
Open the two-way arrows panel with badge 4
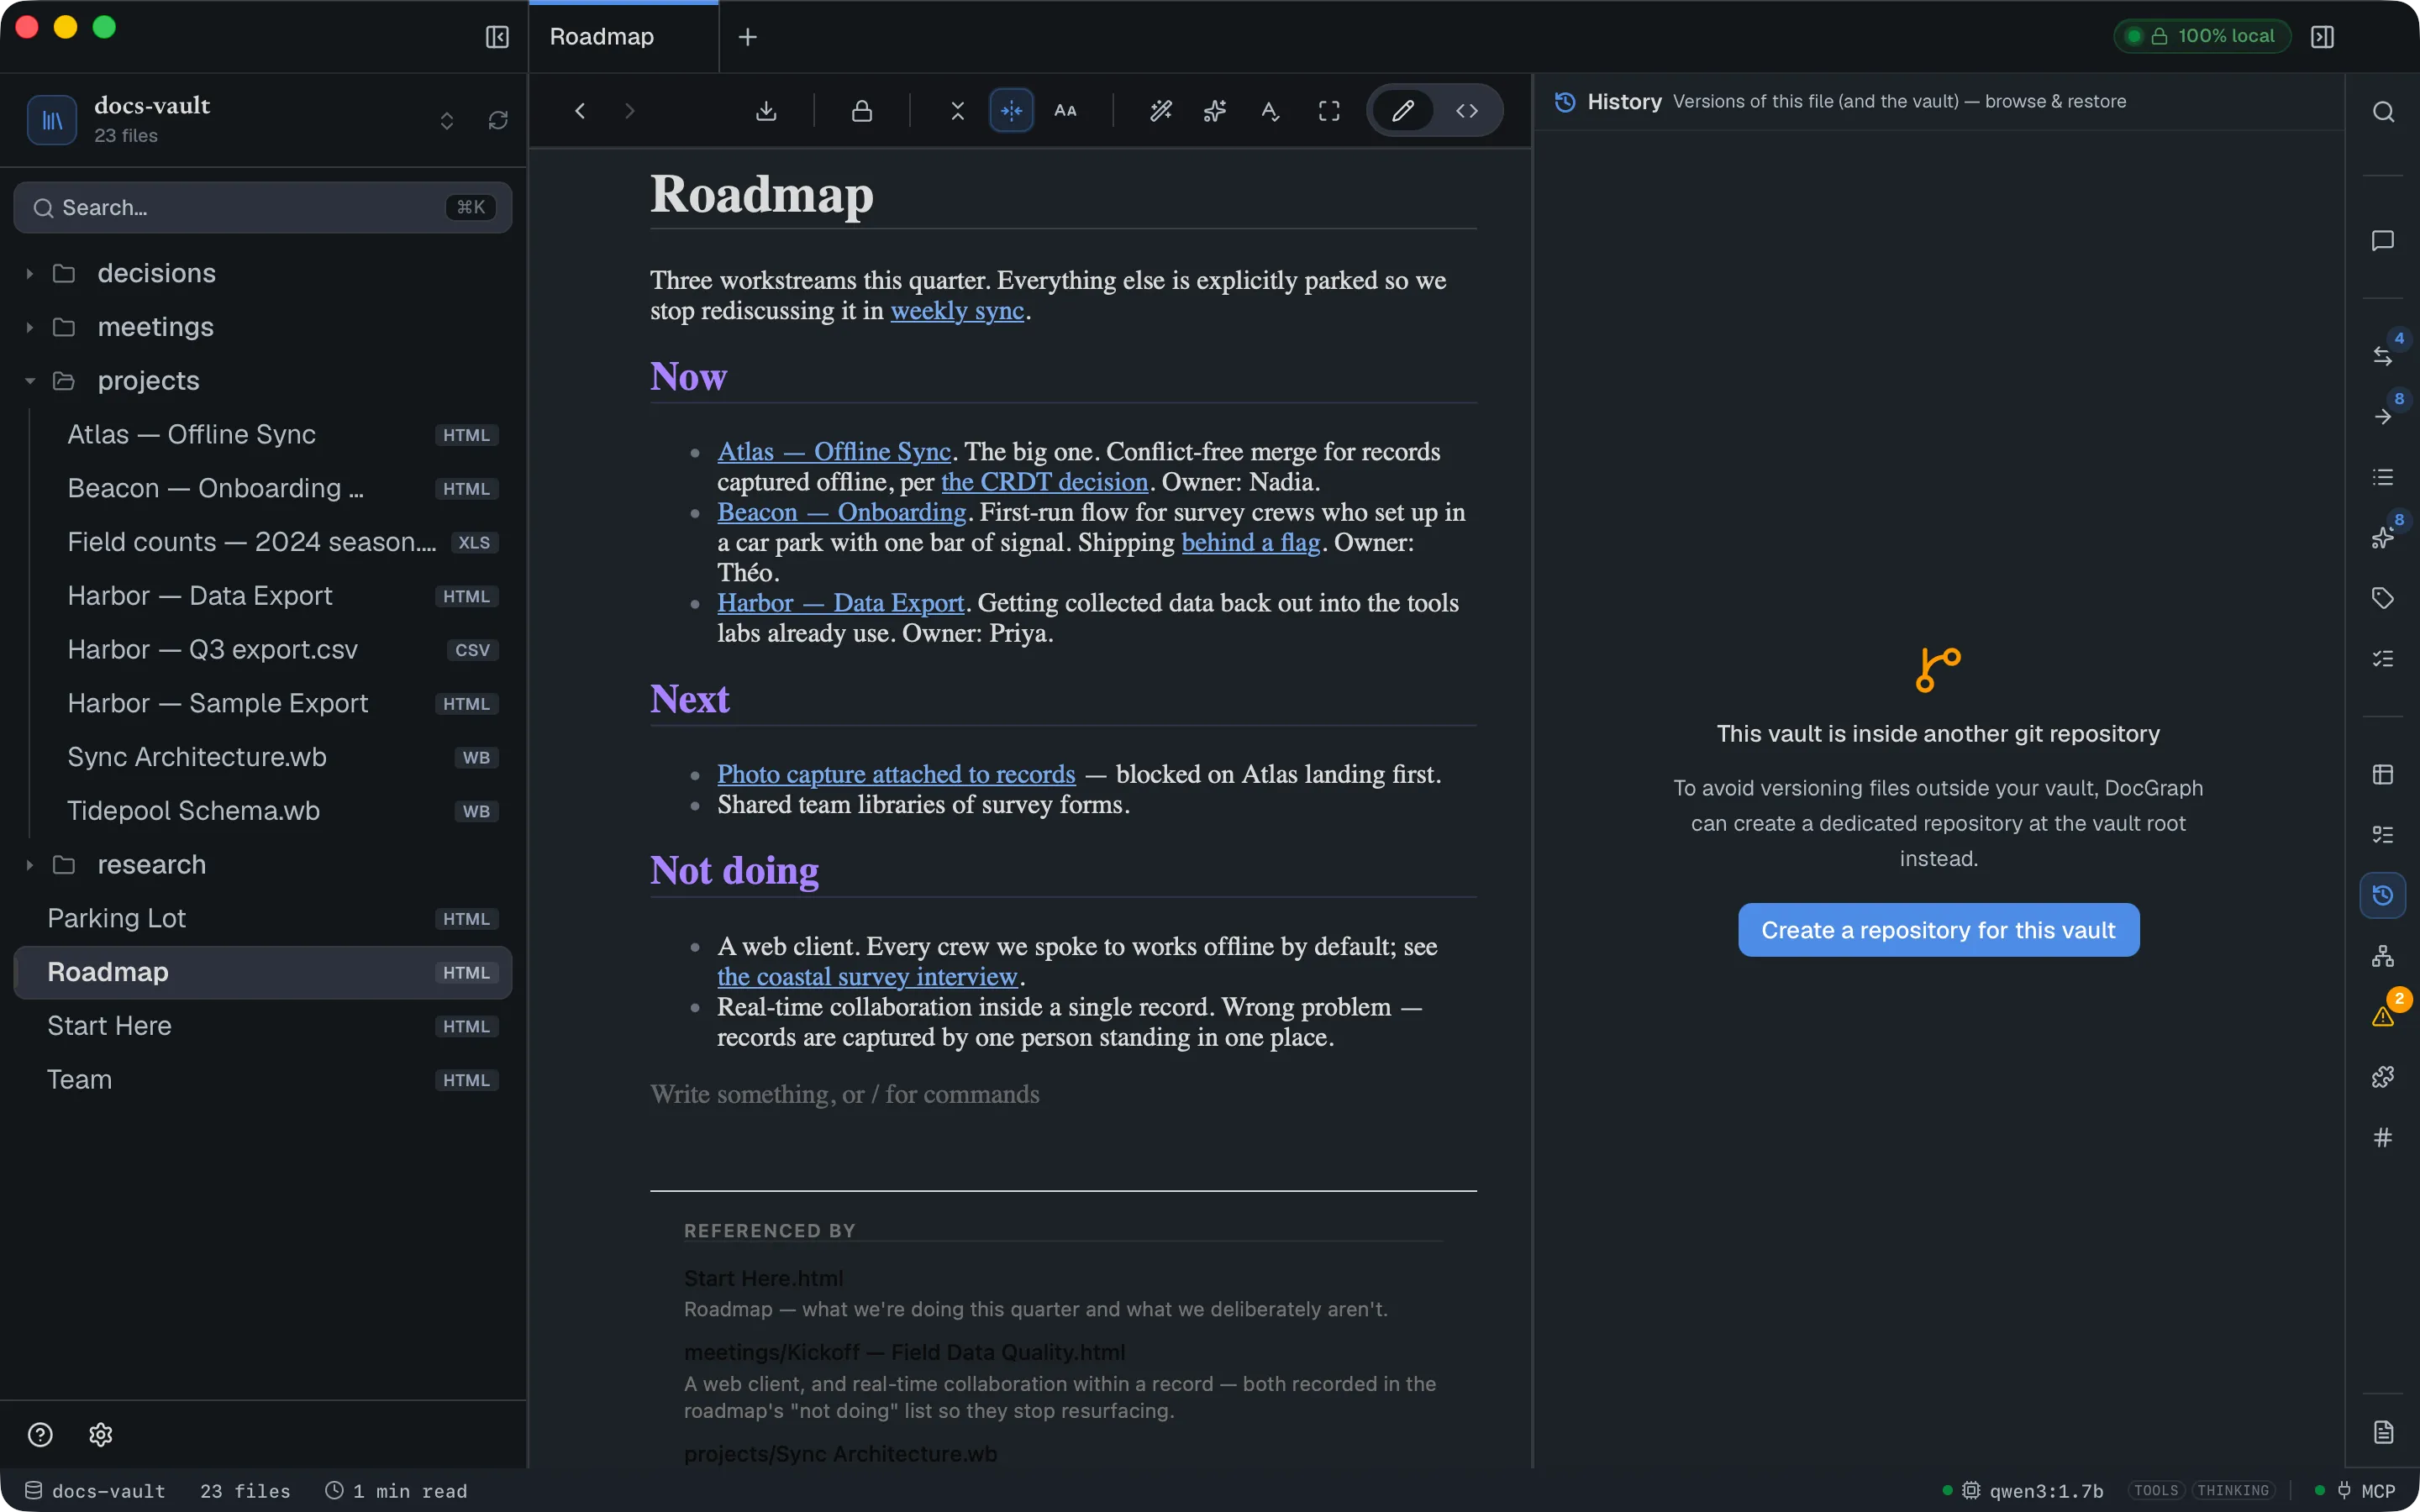coord(2383,356)
